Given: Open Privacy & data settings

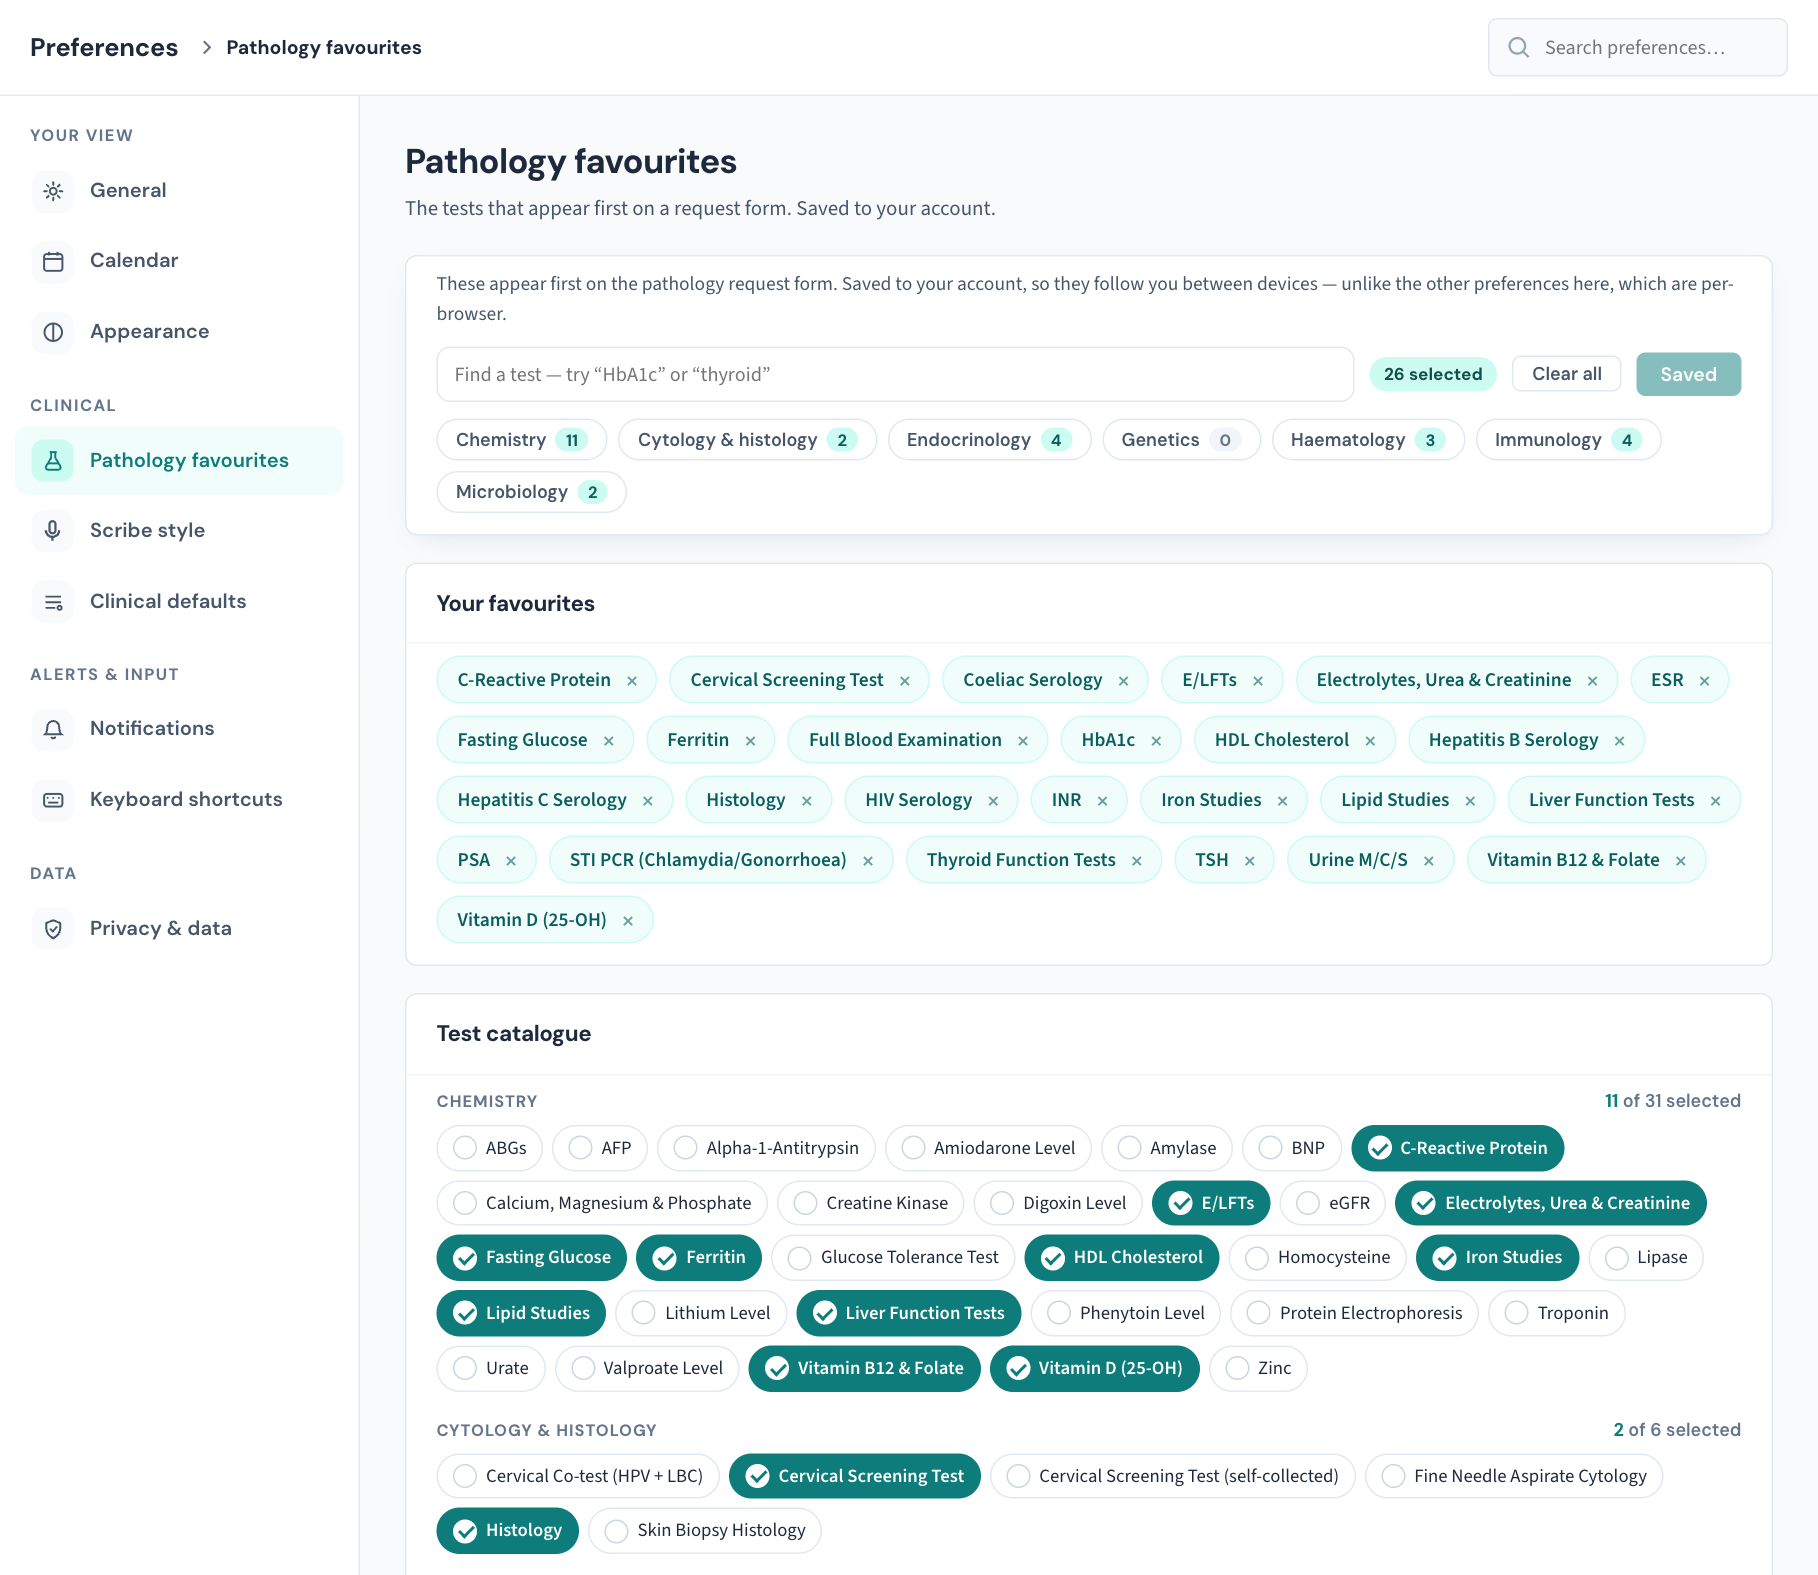Looking at the screenshot, I should 180,929.
